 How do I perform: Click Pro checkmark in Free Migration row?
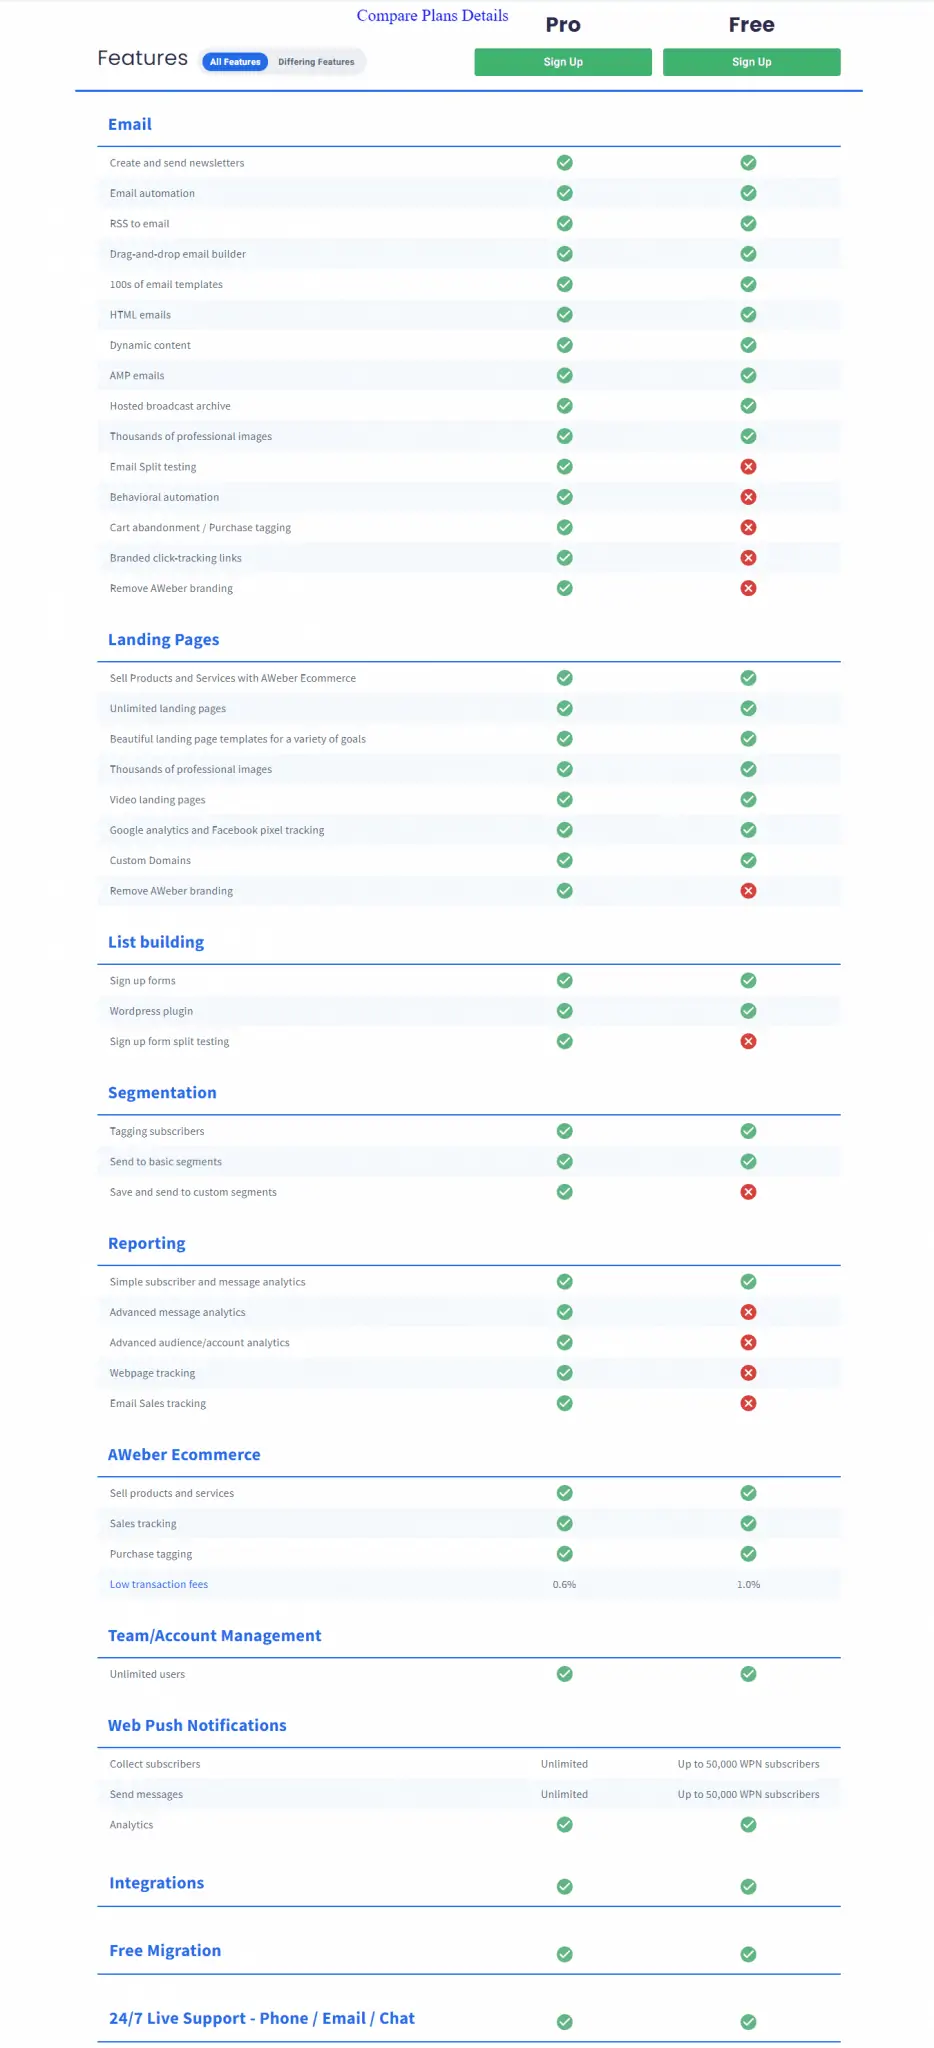pos(565,1954)
